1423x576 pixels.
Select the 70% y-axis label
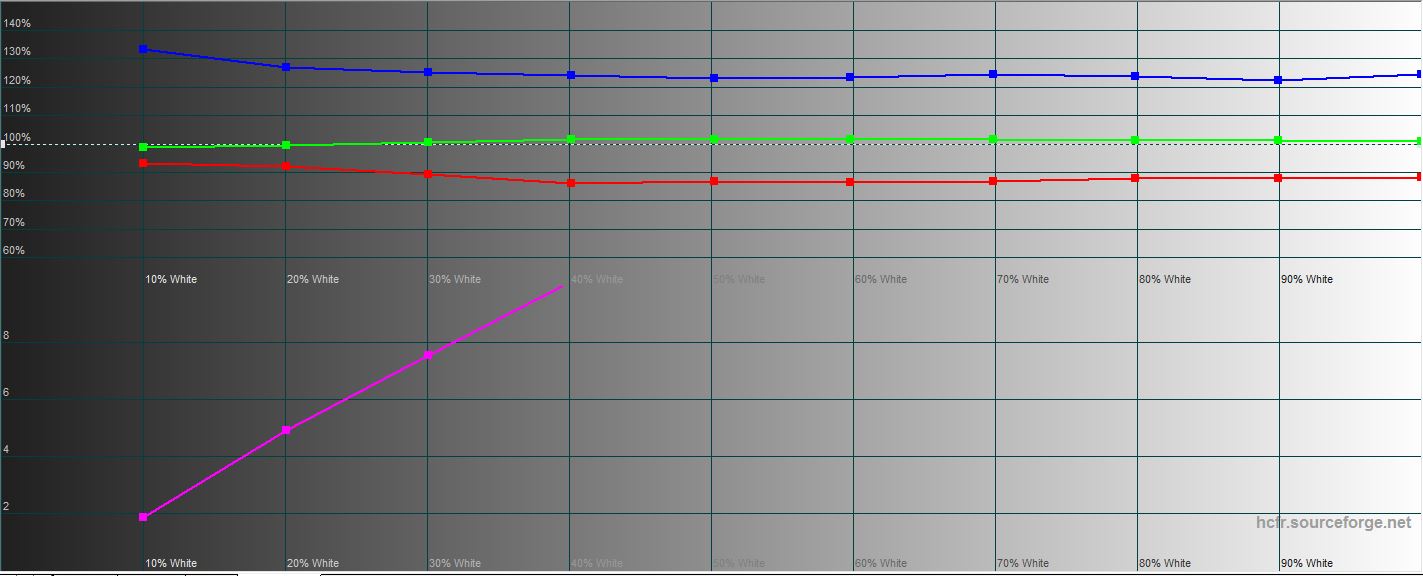point(14,222)
